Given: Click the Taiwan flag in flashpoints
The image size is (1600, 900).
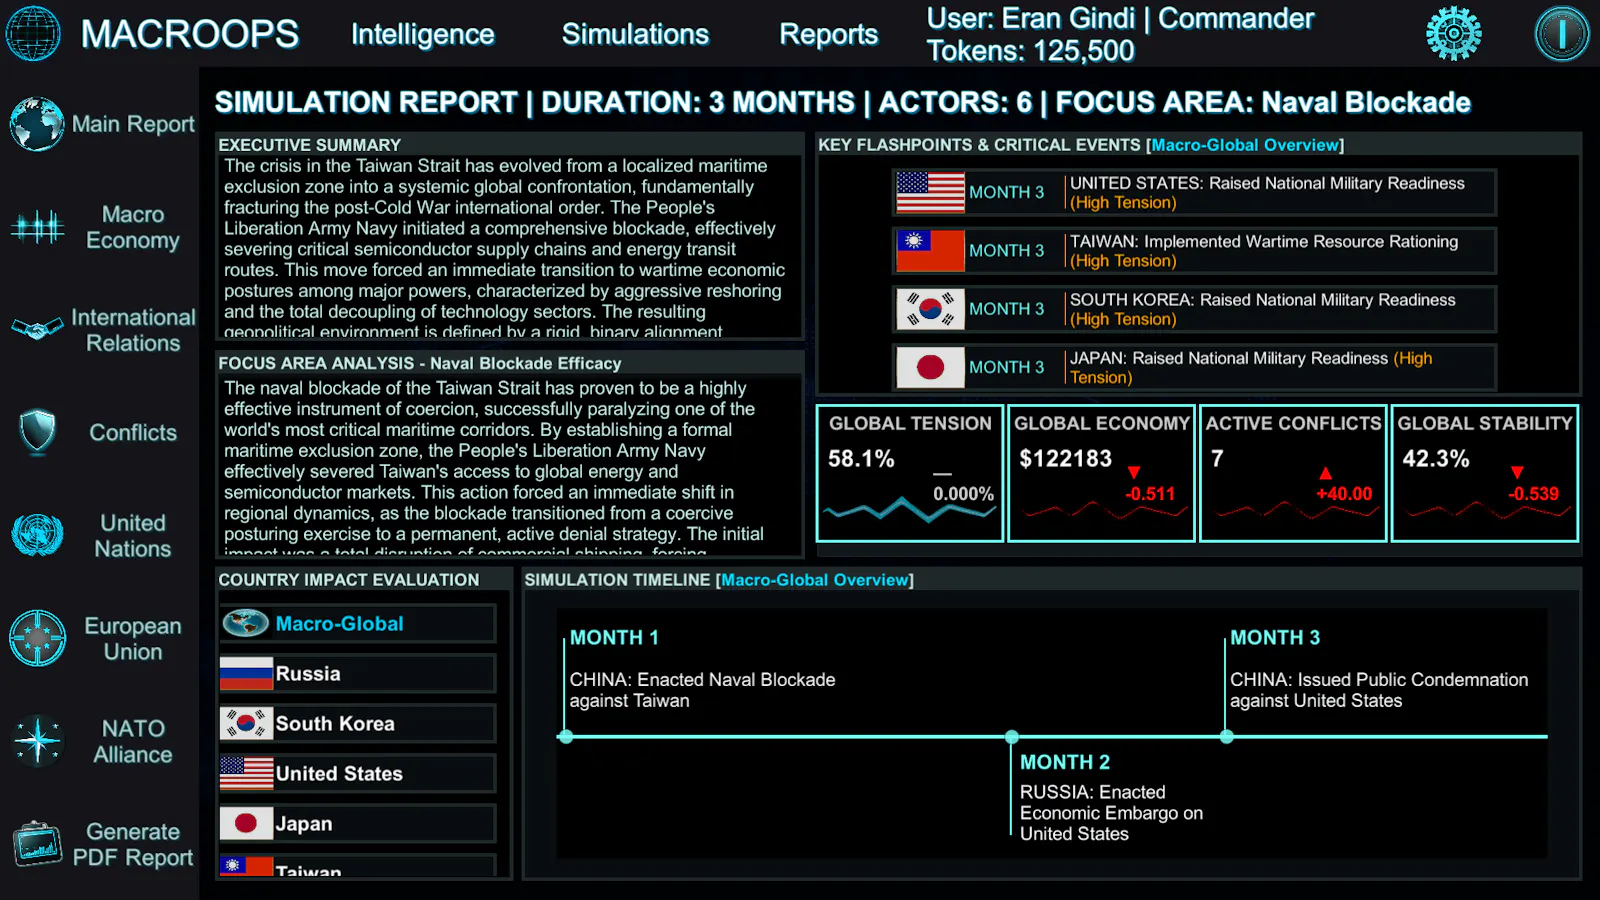Looking at the screenshot, I should 930,250.
